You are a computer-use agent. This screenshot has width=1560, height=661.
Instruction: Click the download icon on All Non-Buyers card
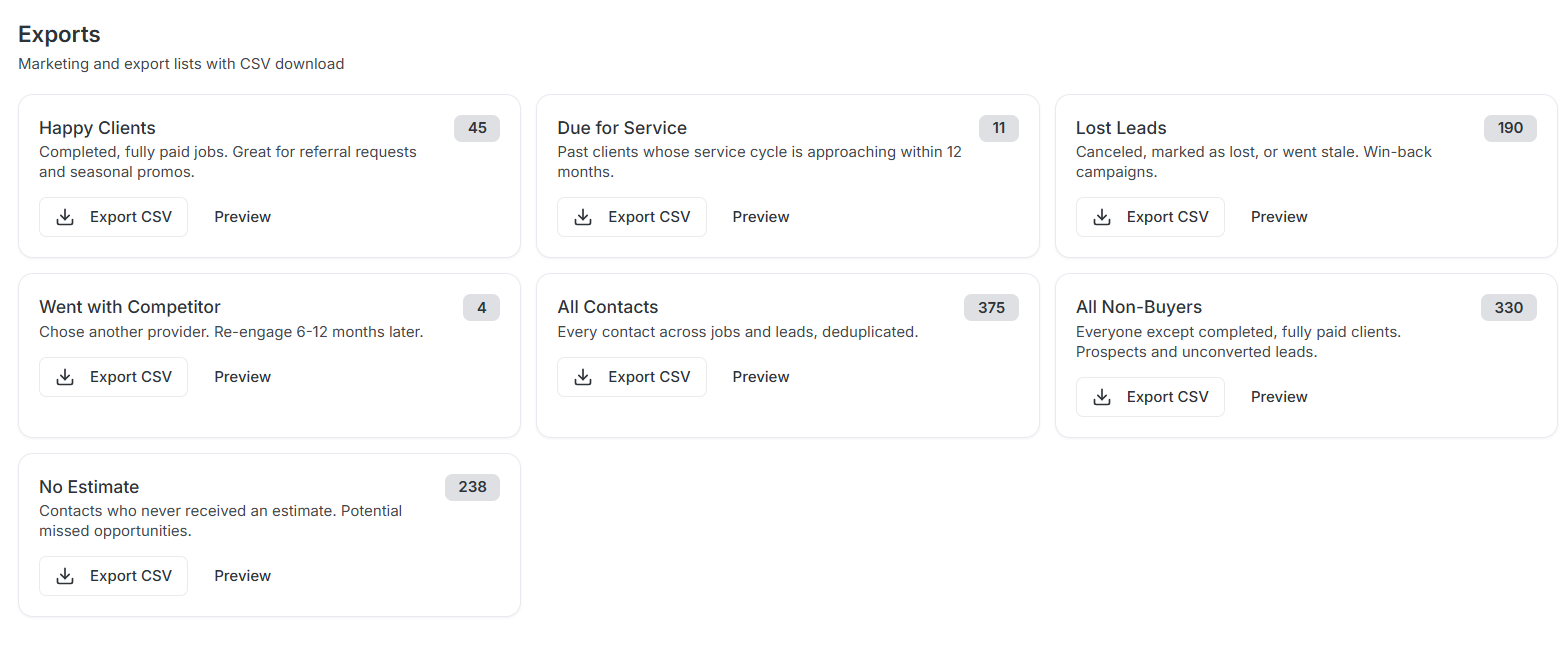pos(1102,396)
